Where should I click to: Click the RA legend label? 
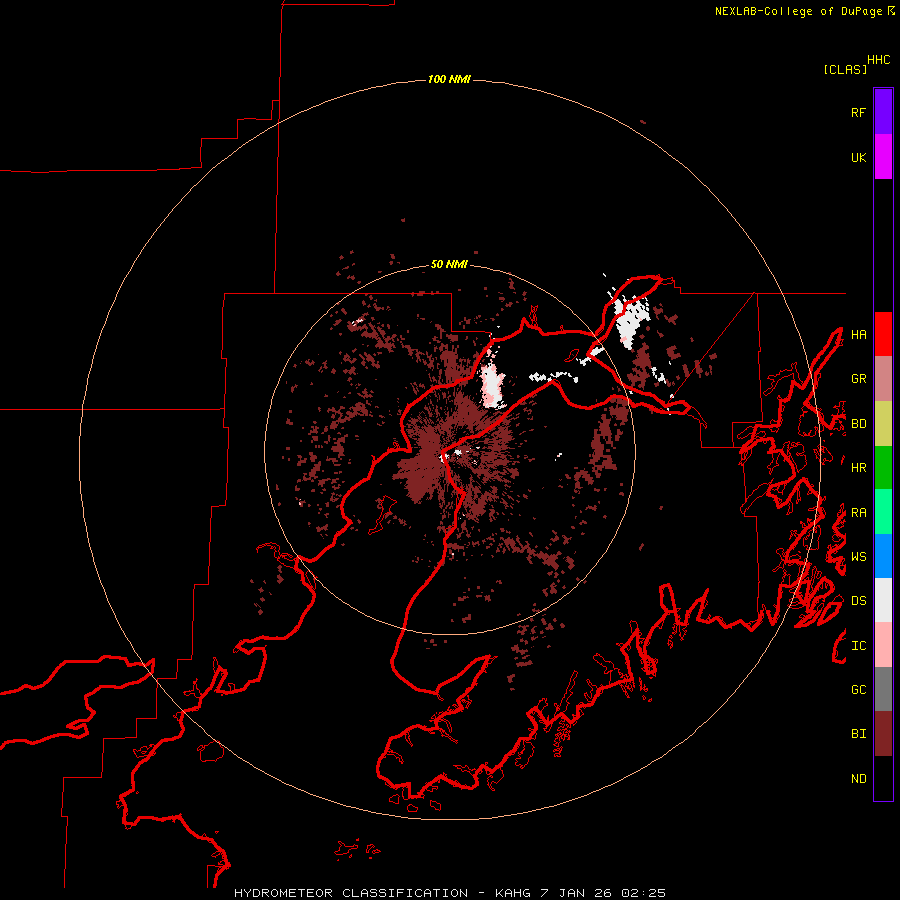click(x=858, y=513)
